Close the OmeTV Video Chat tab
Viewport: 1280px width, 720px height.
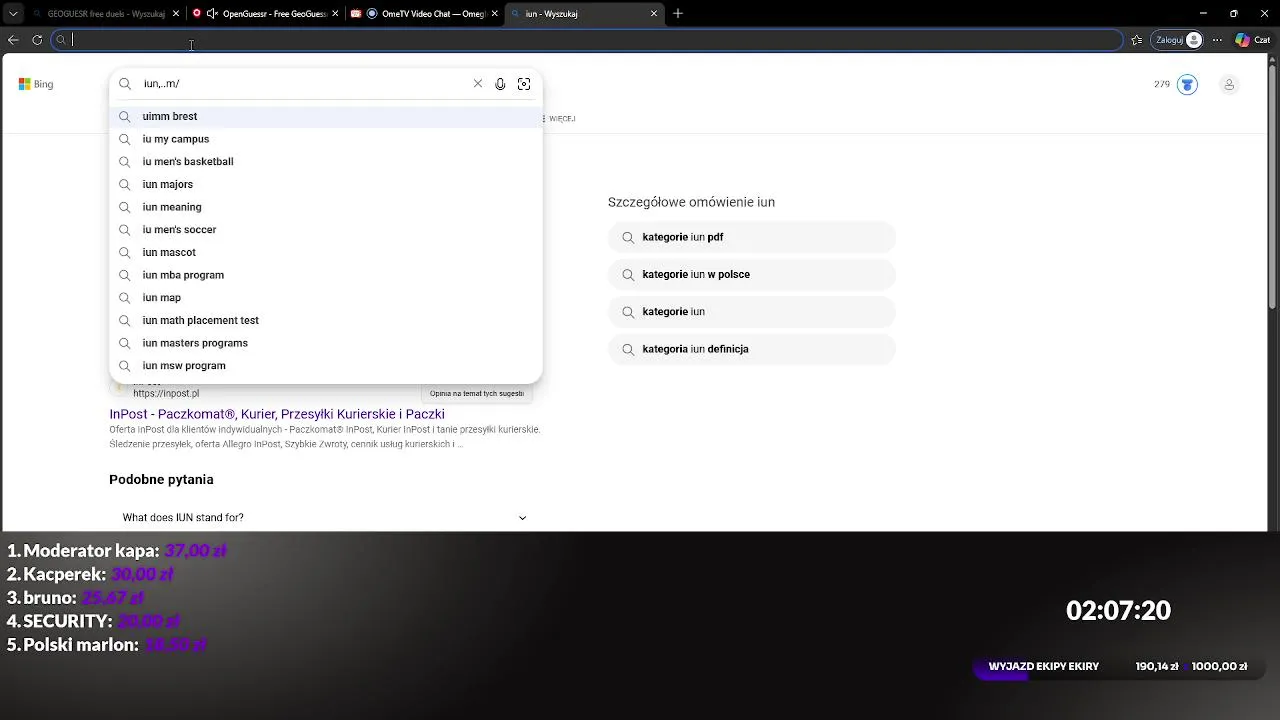pos(494,14)
